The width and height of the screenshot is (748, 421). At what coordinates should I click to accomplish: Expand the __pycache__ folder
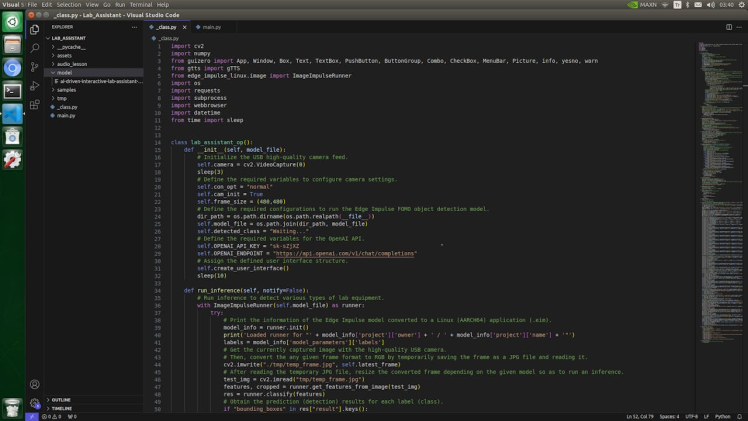(70, 47)
